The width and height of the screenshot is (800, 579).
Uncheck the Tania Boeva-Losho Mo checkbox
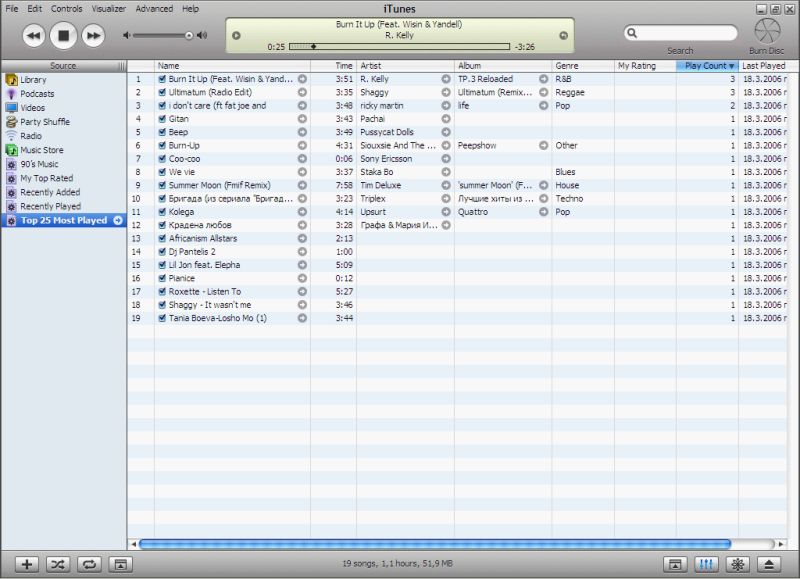[x=162, y=318]
